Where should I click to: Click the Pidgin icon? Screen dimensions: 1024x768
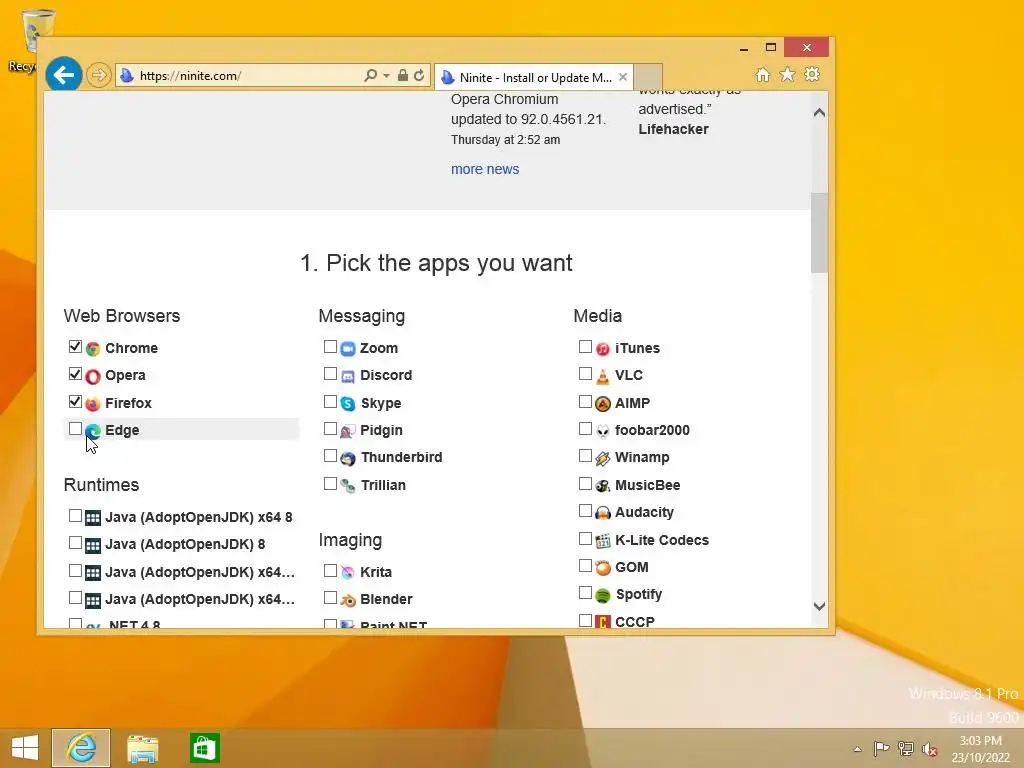click(x=348, y=431)
